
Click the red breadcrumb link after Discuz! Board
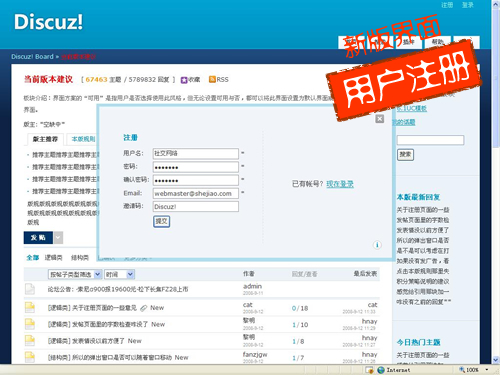coord(78,57)
